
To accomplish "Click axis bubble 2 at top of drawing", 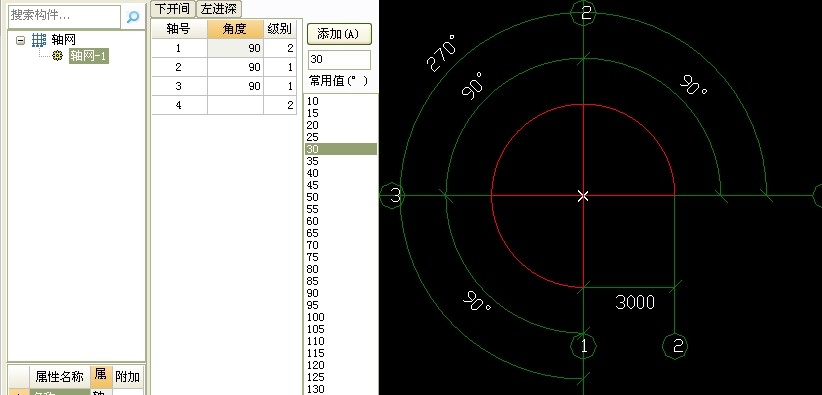I will point(583,12).
